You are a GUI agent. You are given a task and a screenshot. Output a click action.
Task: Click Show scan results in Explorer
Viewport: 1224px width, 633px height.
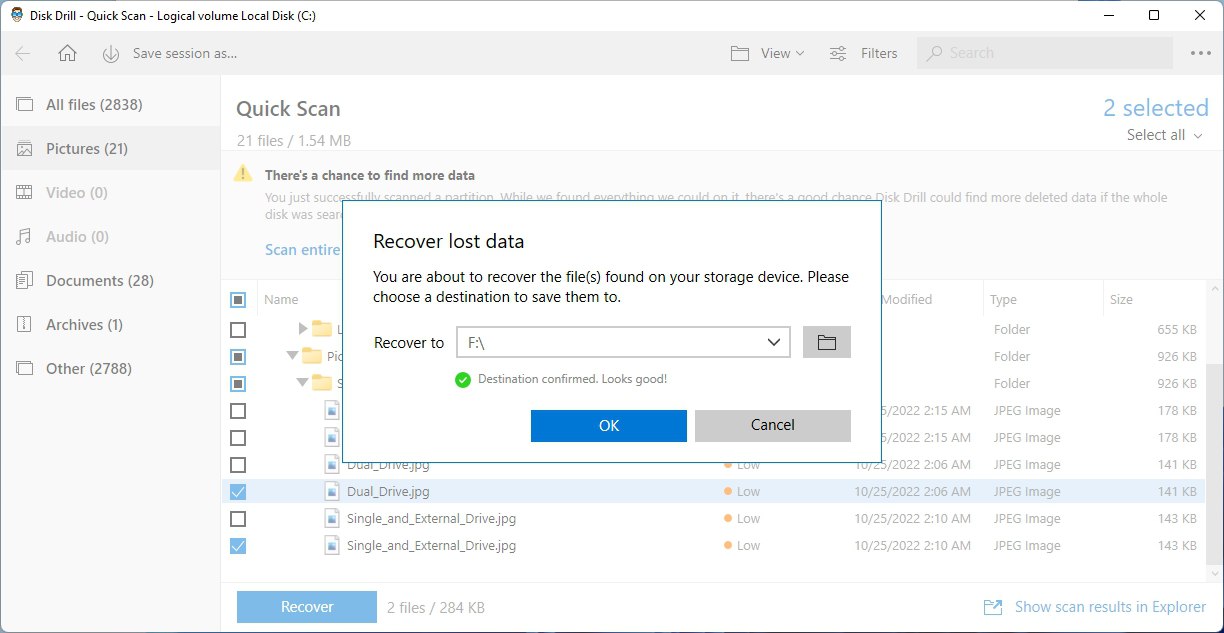[1110, 607]
